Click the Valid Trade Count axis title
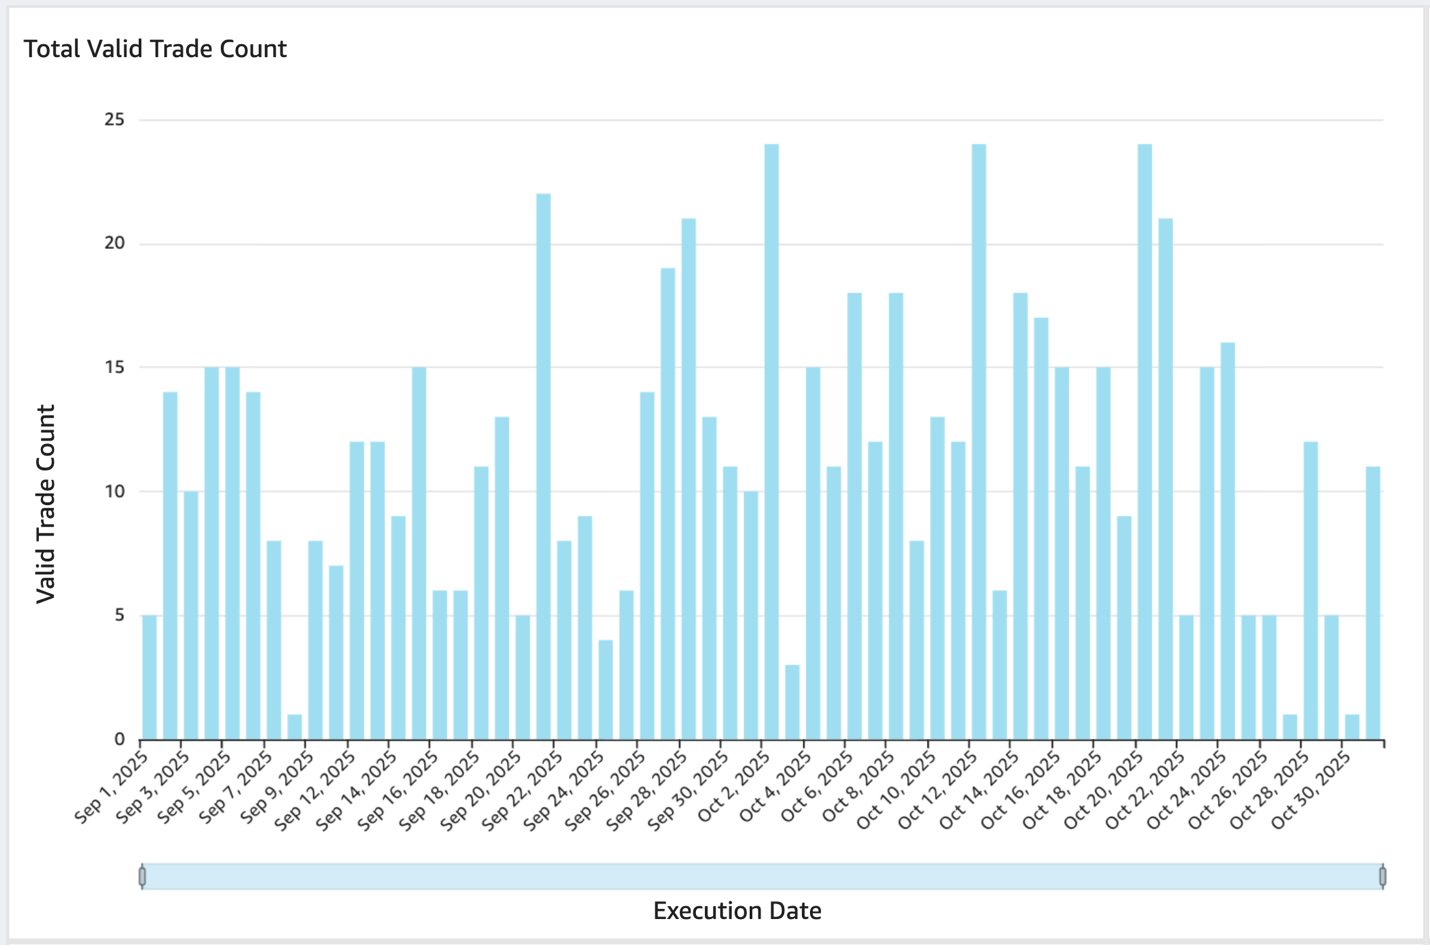 [x=45, y=504]
